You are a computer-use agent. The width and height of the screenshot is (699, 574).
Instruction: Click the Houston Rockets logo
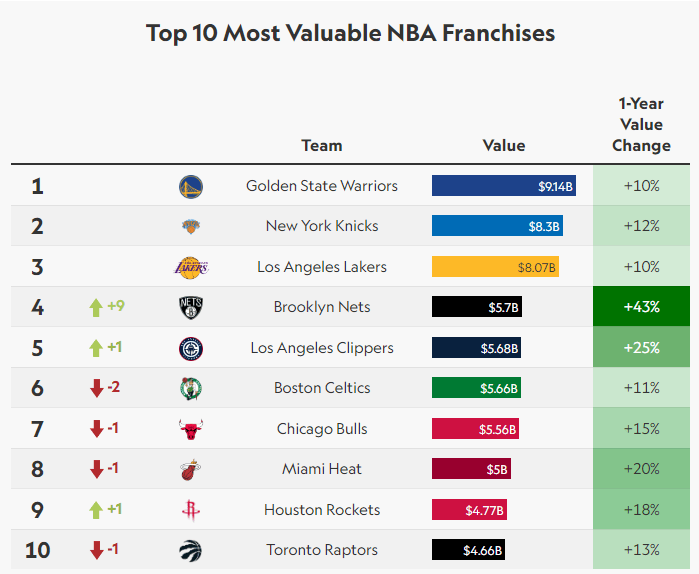191,510
